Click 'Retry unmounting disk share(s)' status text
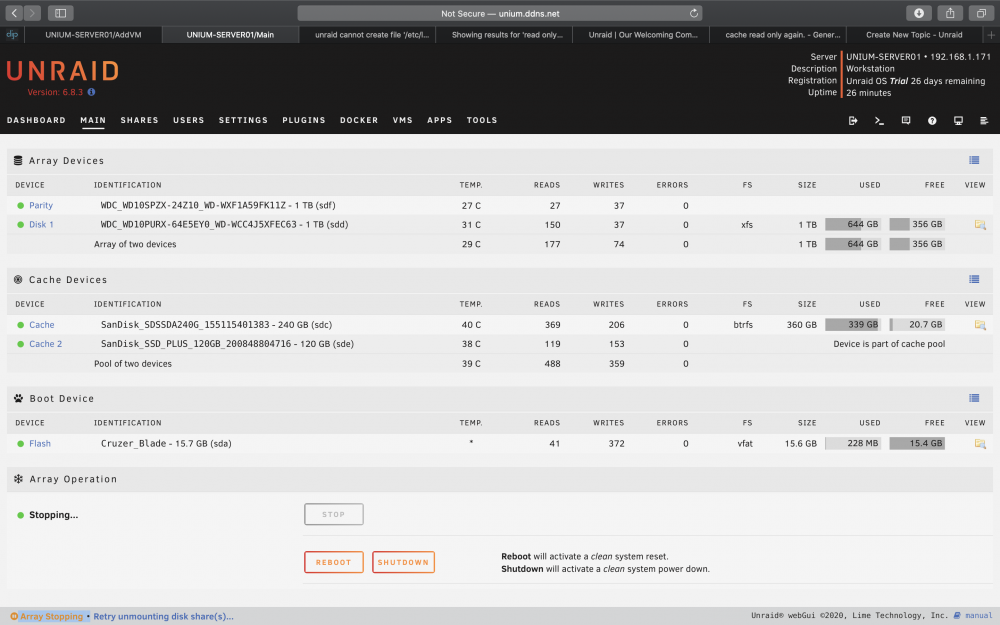This screenshot has width=1000, height=625. 163,616
